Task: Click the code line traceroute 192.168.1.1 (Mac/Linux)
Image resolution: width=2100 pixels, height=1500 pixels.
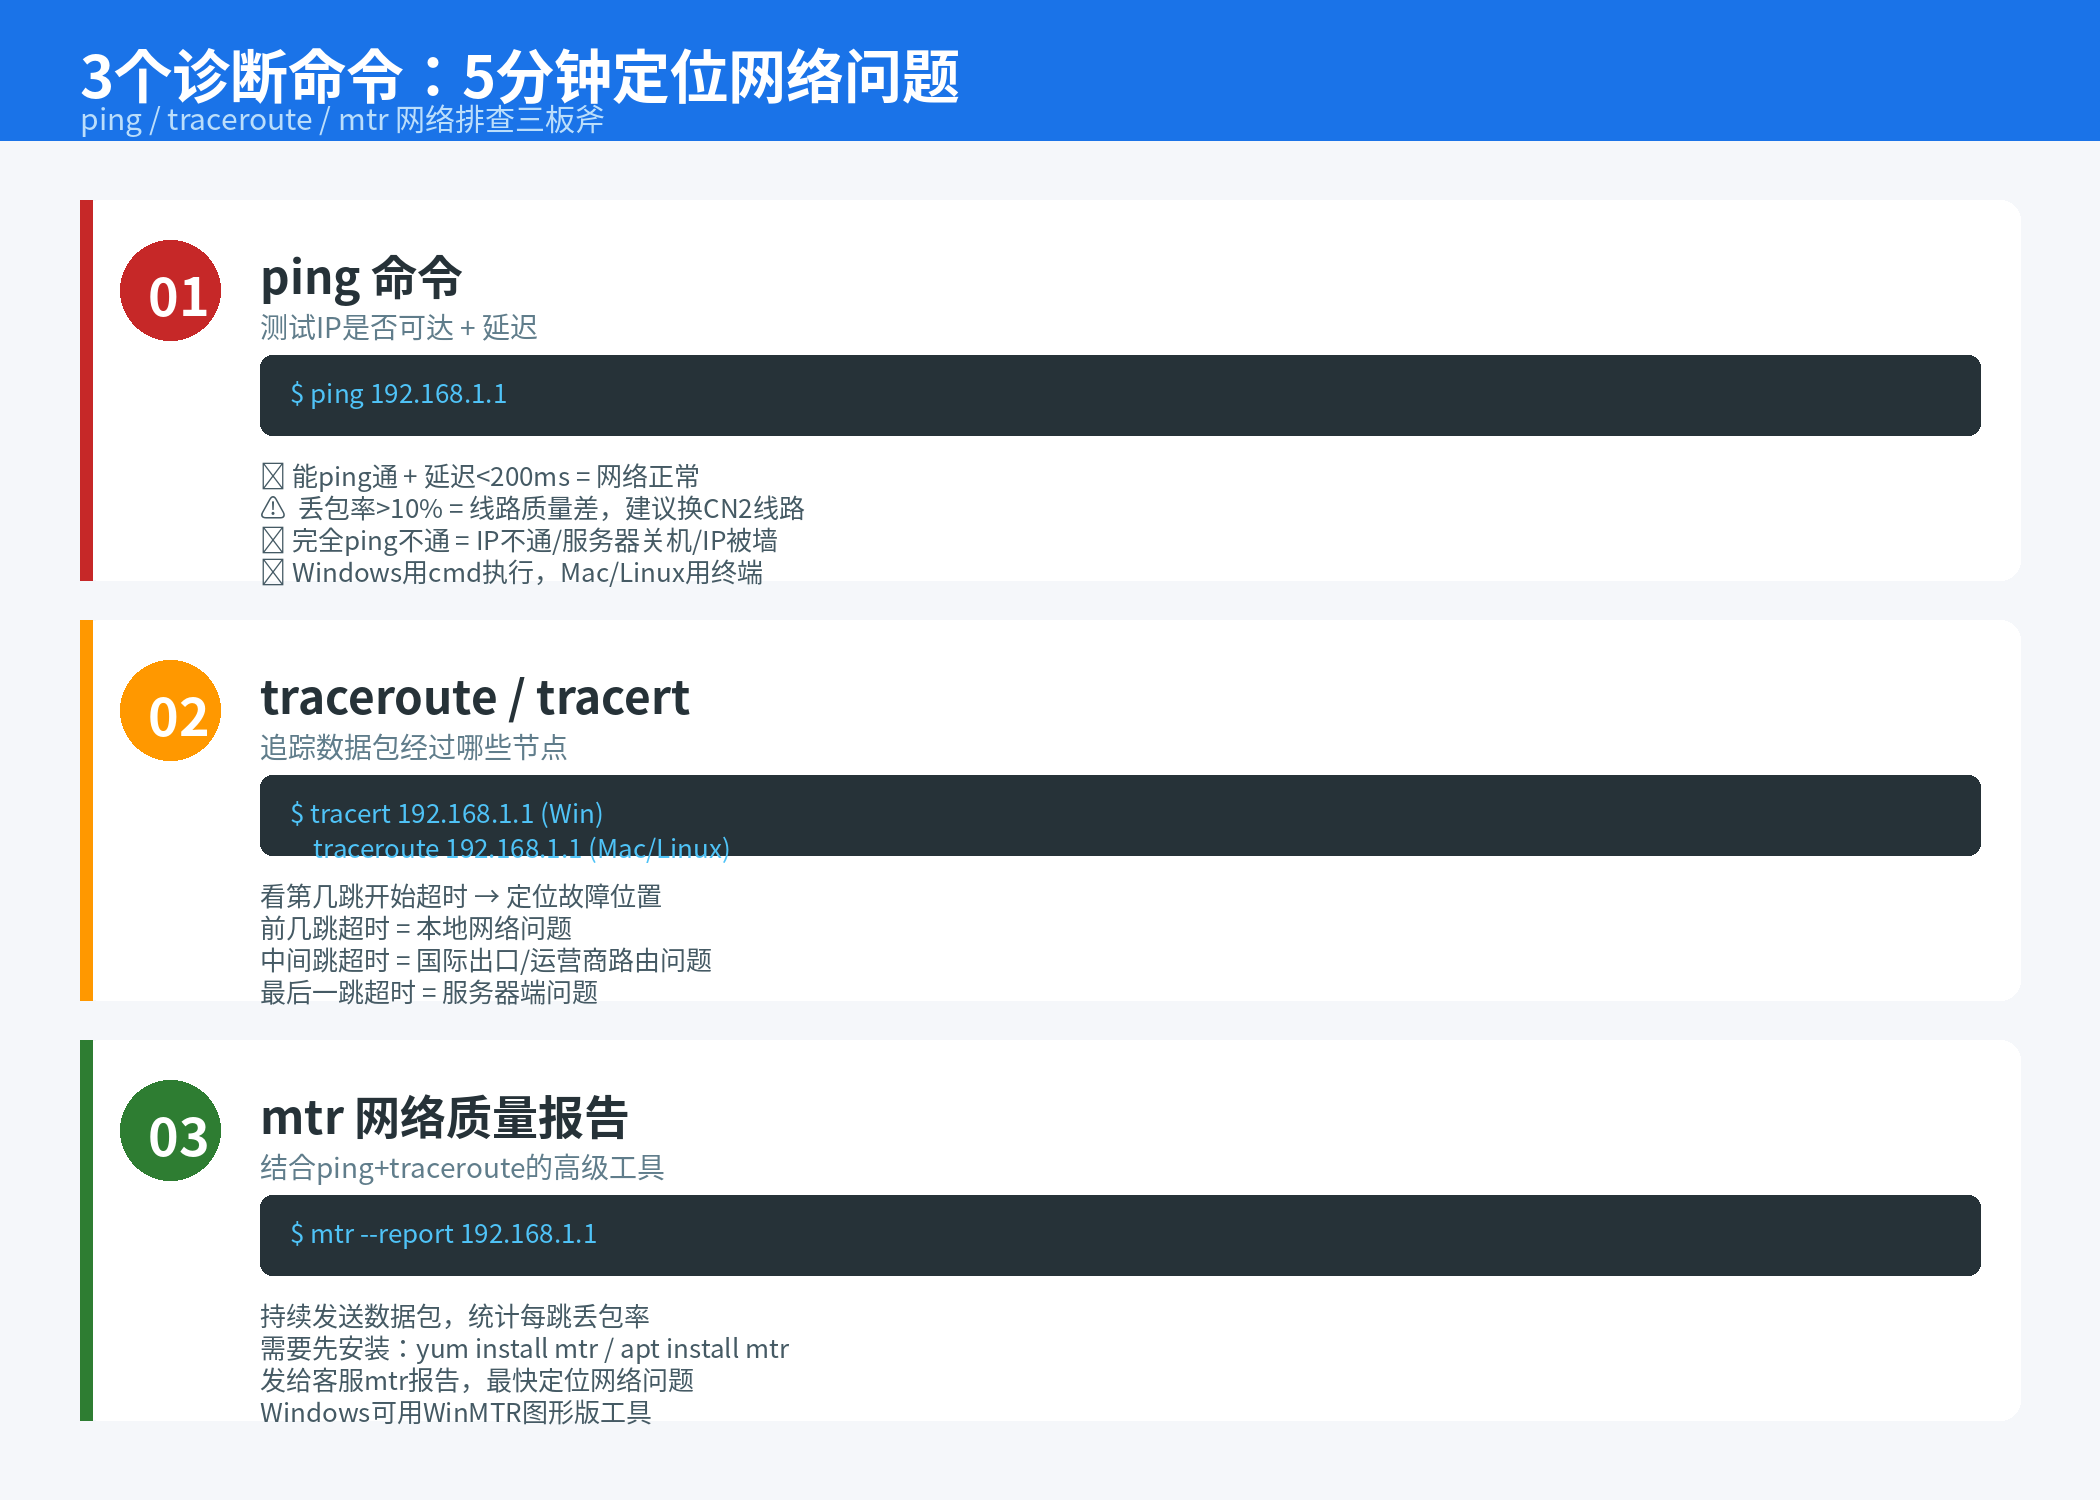Action: pos(521,848)
